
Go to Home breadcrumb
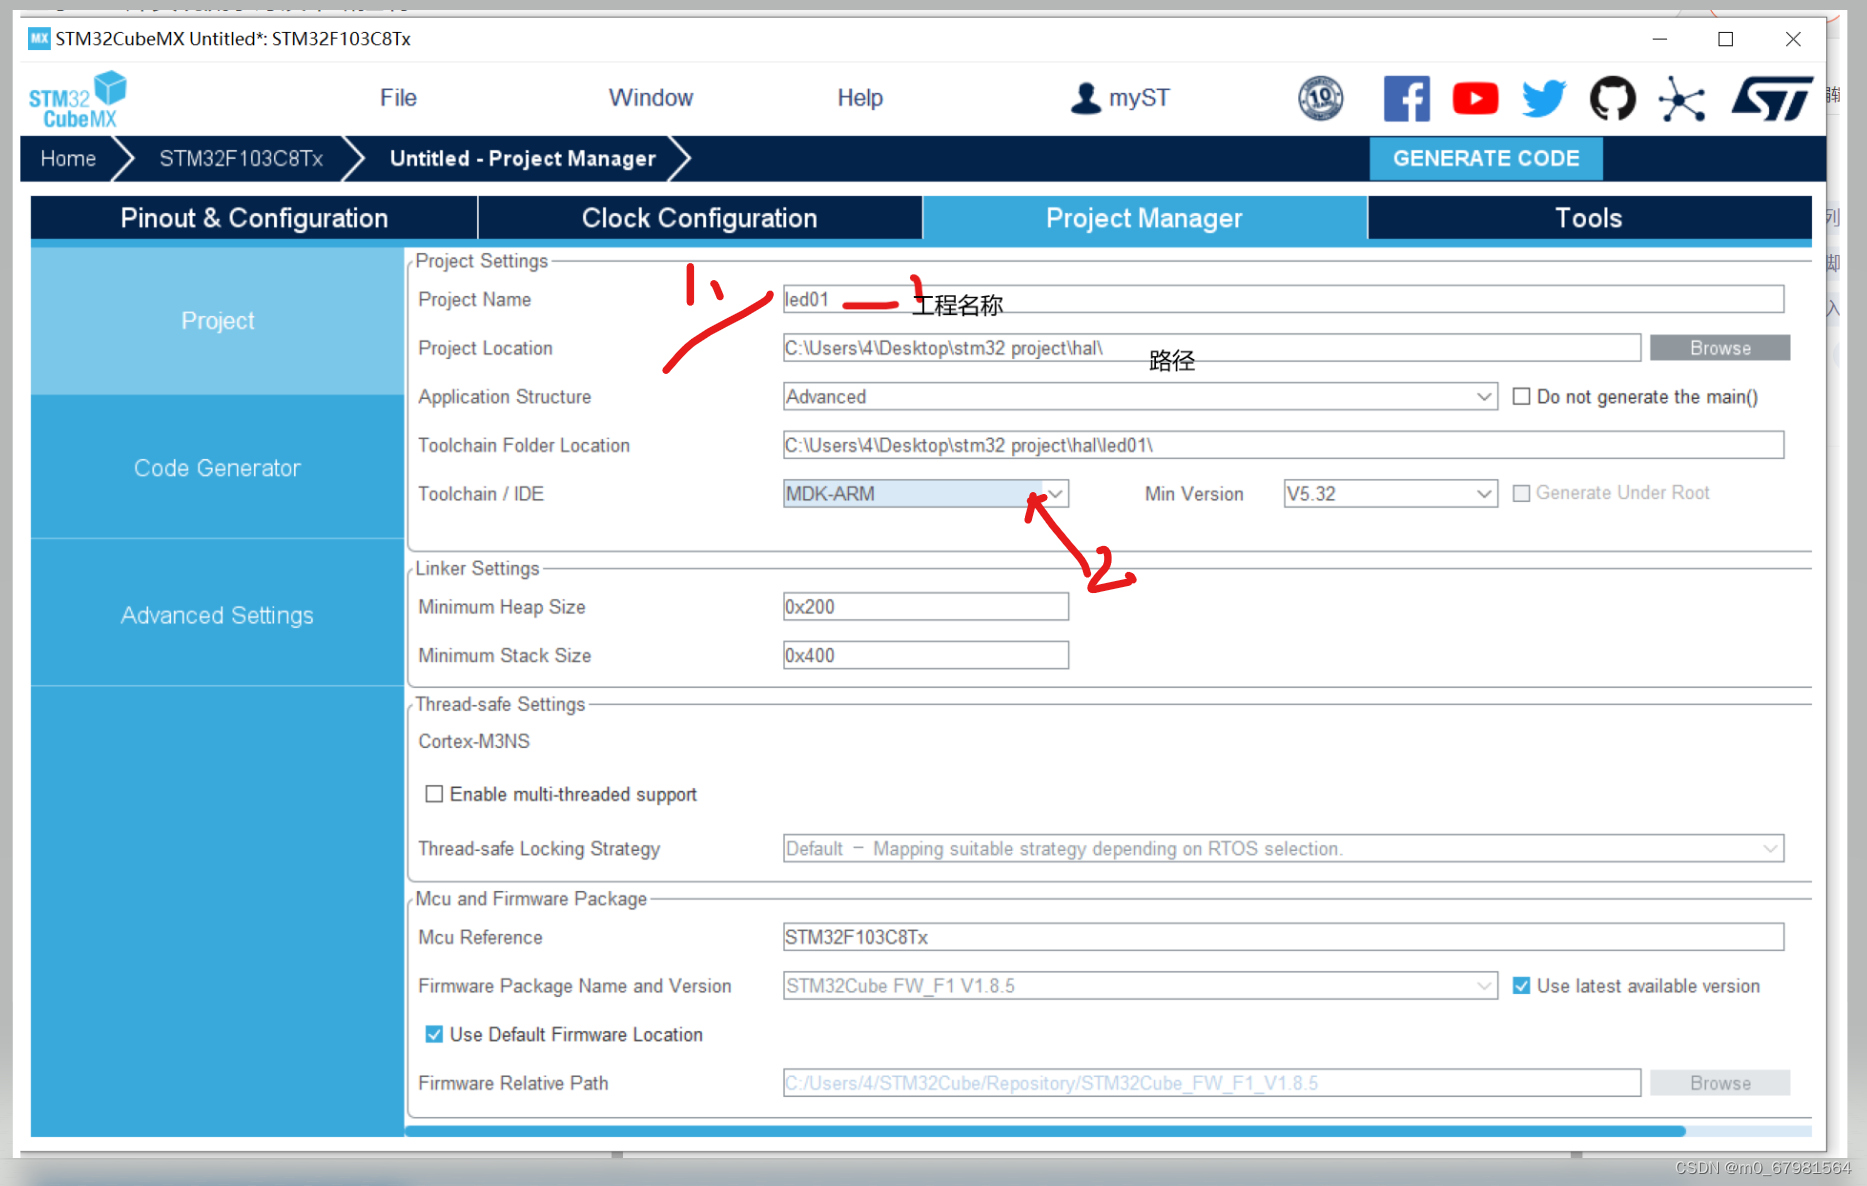[68, 159]
